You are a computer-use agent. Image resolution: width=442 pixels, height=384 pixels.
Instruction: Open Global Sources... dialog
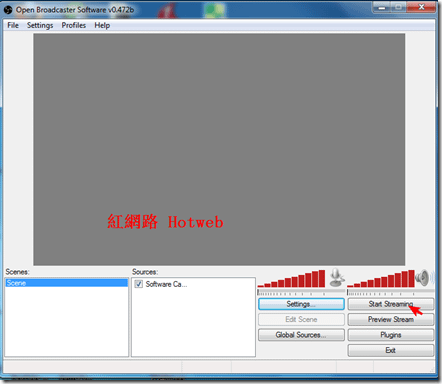pos(301,335)
